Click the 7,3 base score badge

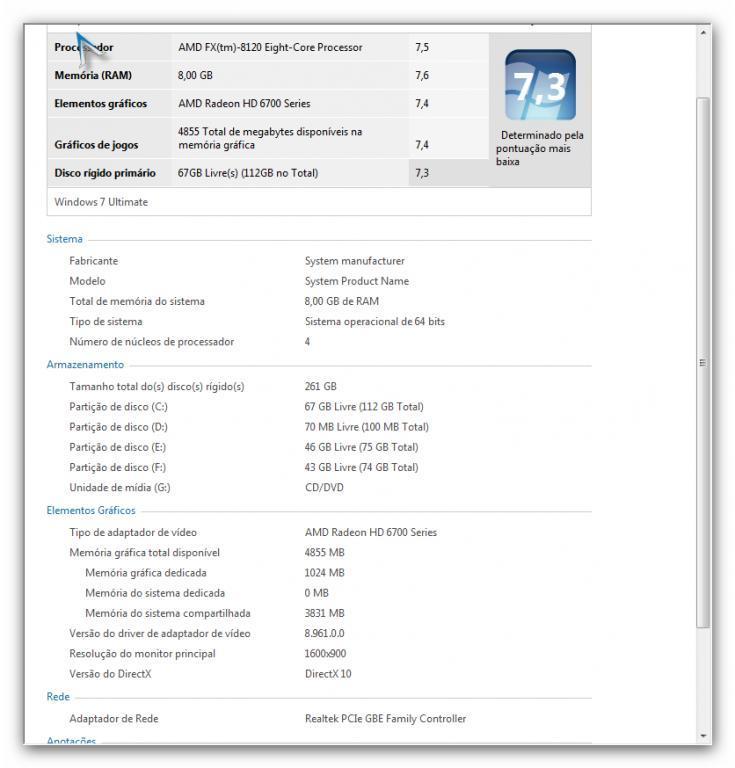pos(540,86)
